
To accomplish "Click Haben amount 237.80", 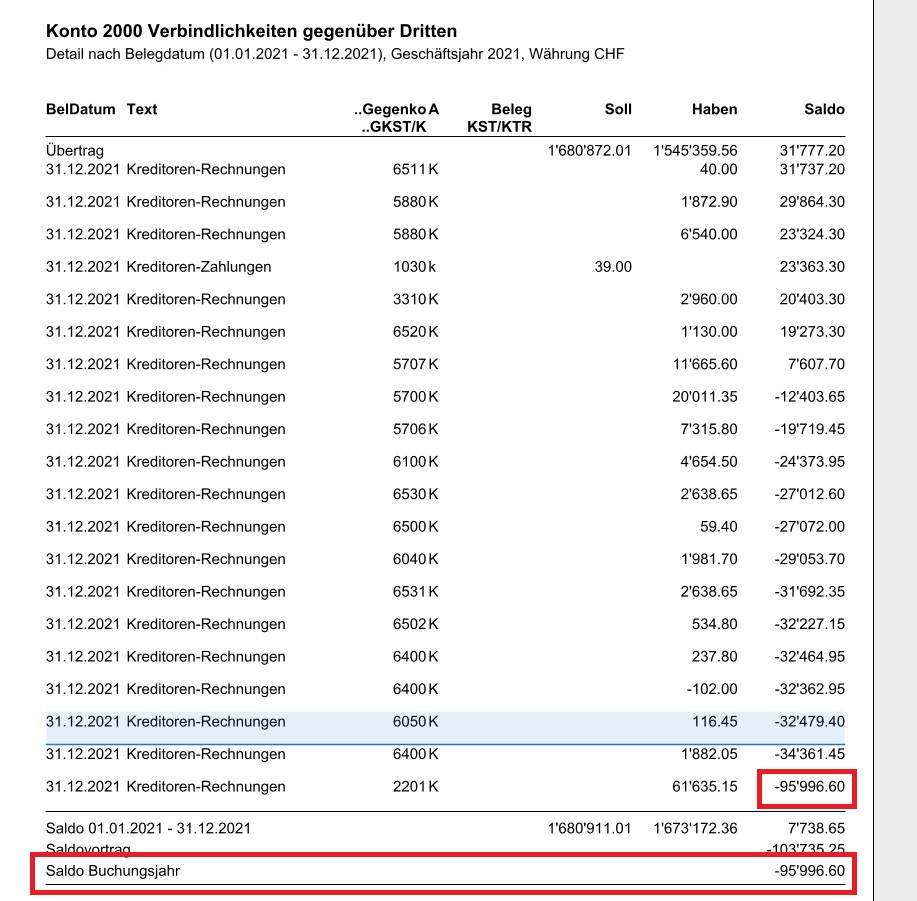I will (x=715, y=657).
